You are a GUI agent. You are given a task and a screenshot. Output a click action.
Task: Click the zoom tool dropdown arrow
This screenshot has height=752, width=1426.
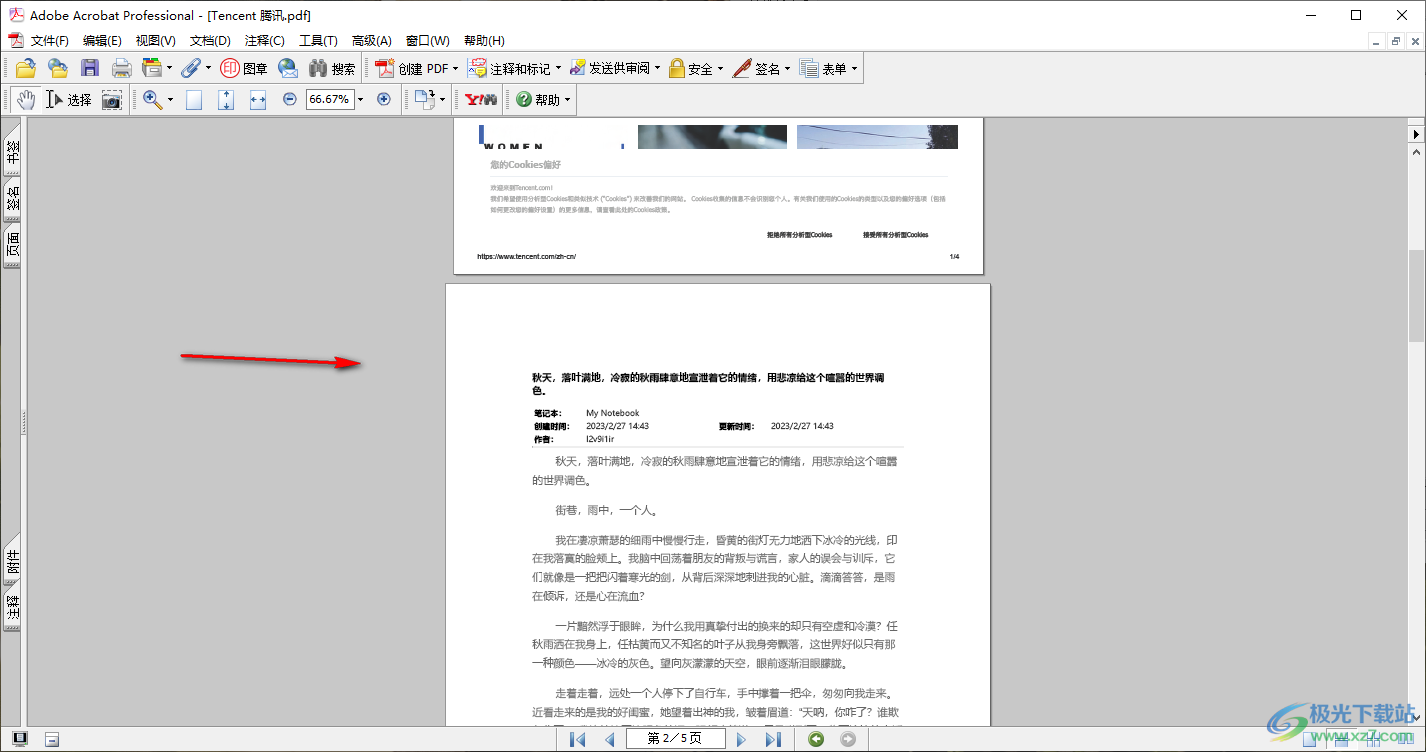[170, 99]
